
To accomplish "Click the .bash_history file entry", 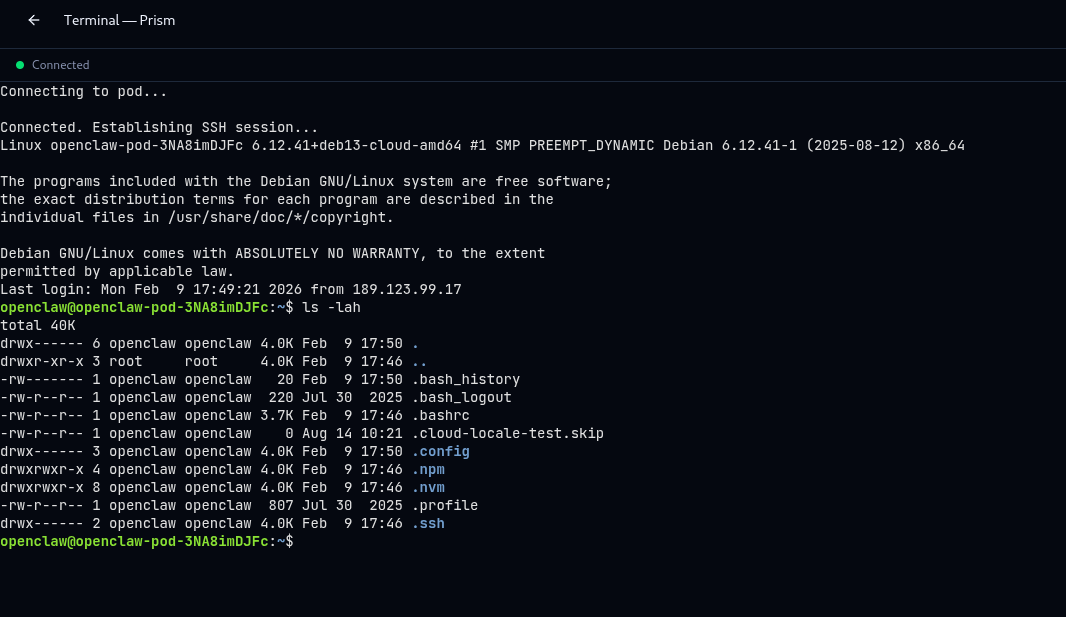I will click(x=465, y=379).
